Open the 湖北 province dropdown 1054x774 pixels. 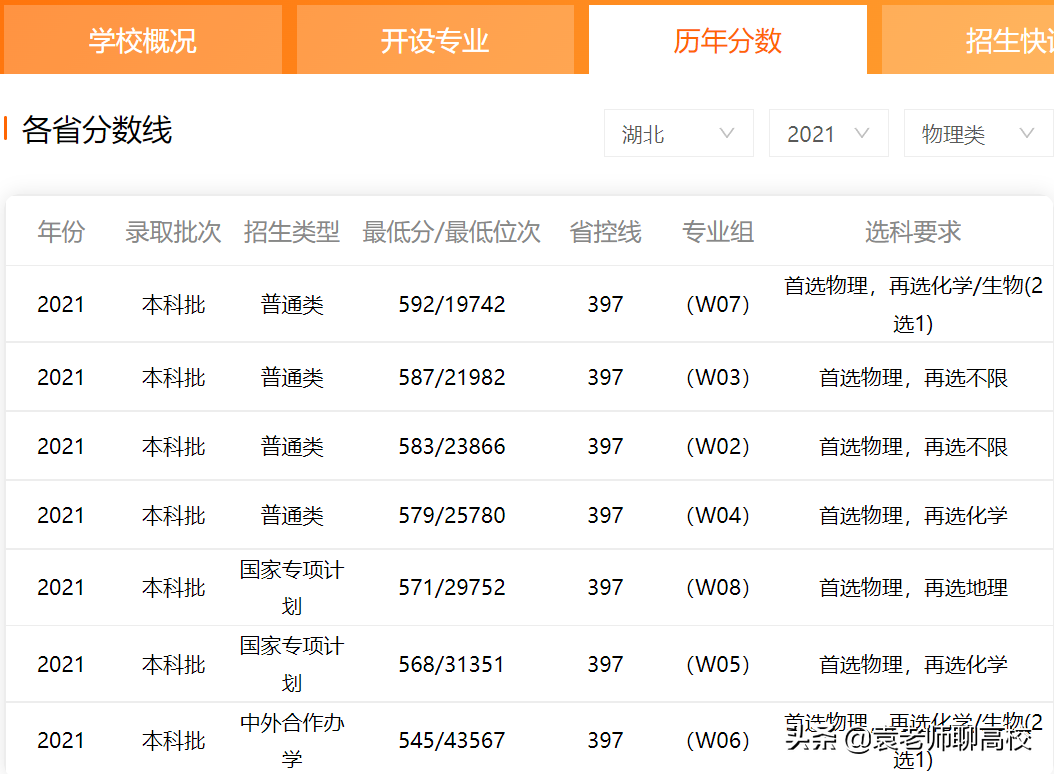678,132
